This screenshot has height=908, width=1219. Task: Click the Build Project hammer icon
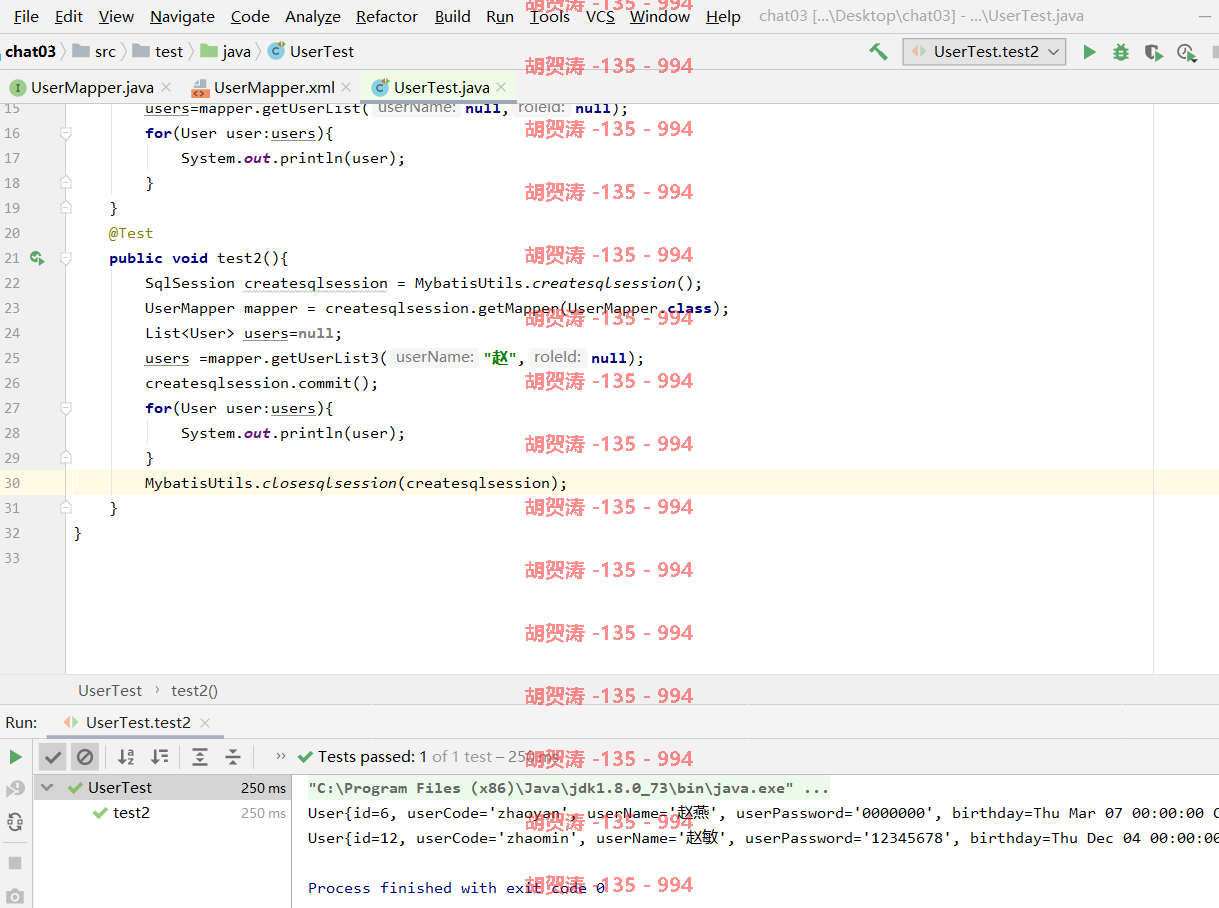[x=878, y=51]
